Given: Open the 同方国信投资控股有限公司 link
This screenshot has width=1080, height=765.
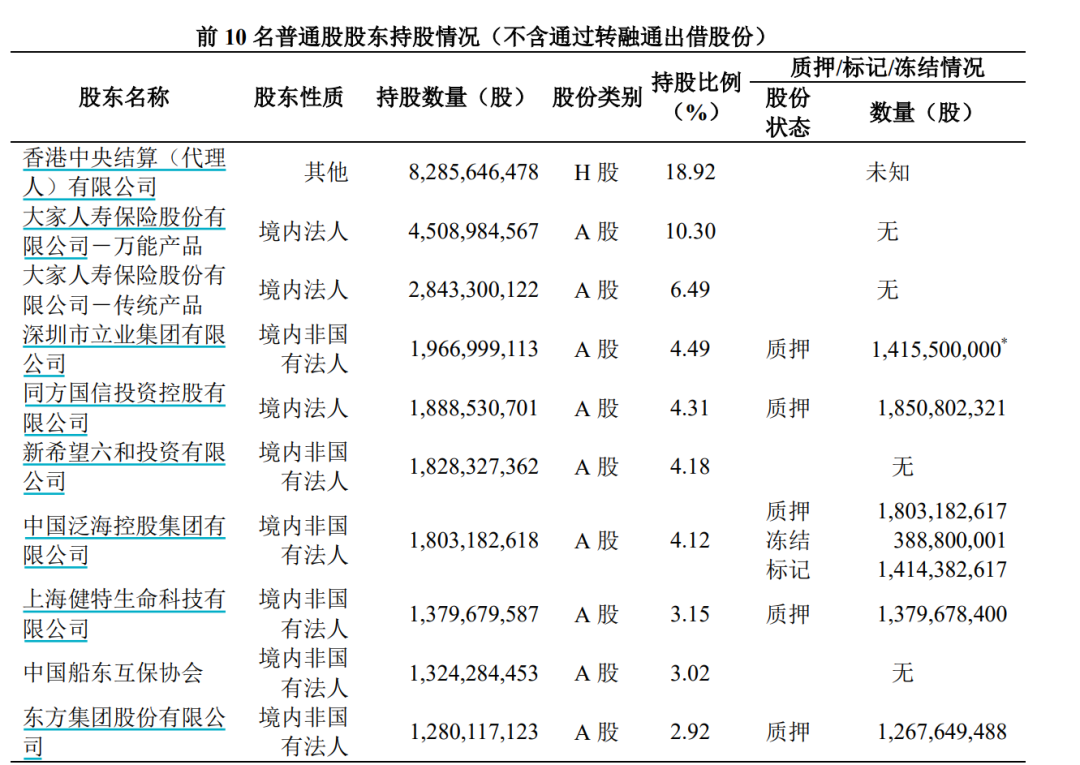Looking at the screenshot, I should click(x=124, y=408).
